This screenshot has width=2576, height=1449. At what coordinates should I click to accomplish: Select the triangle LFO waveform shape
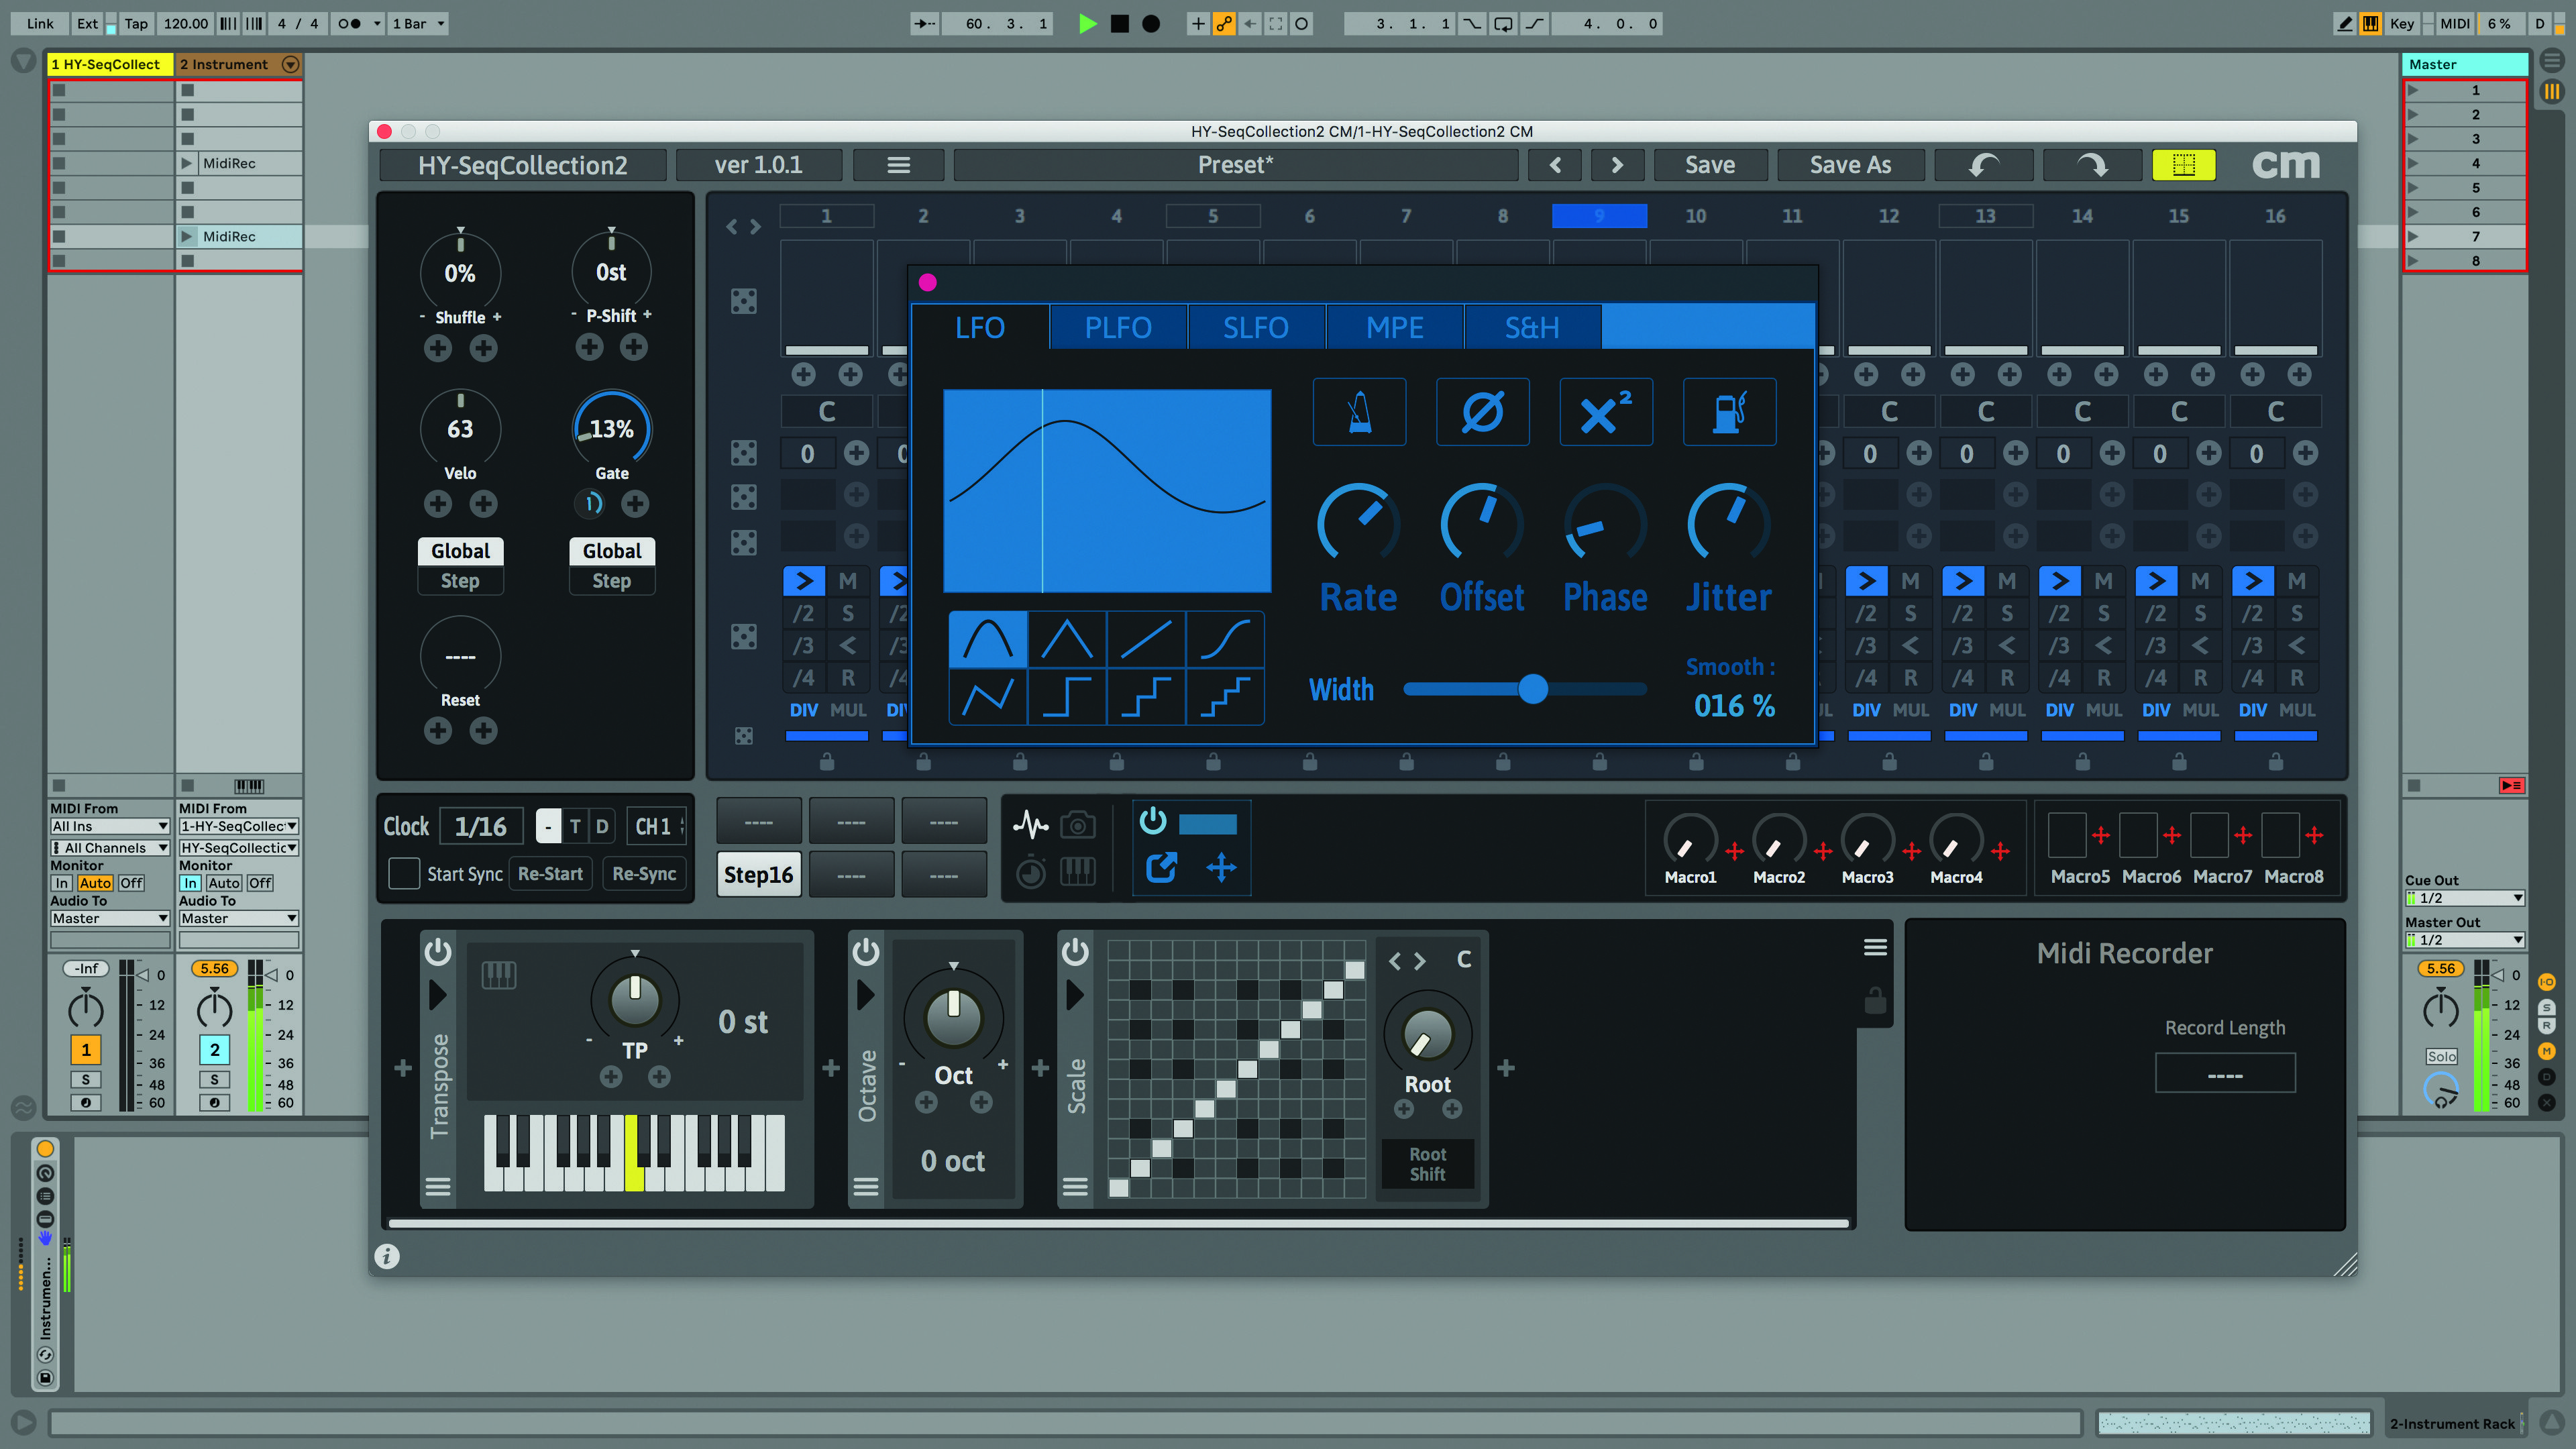(1066, 640)
